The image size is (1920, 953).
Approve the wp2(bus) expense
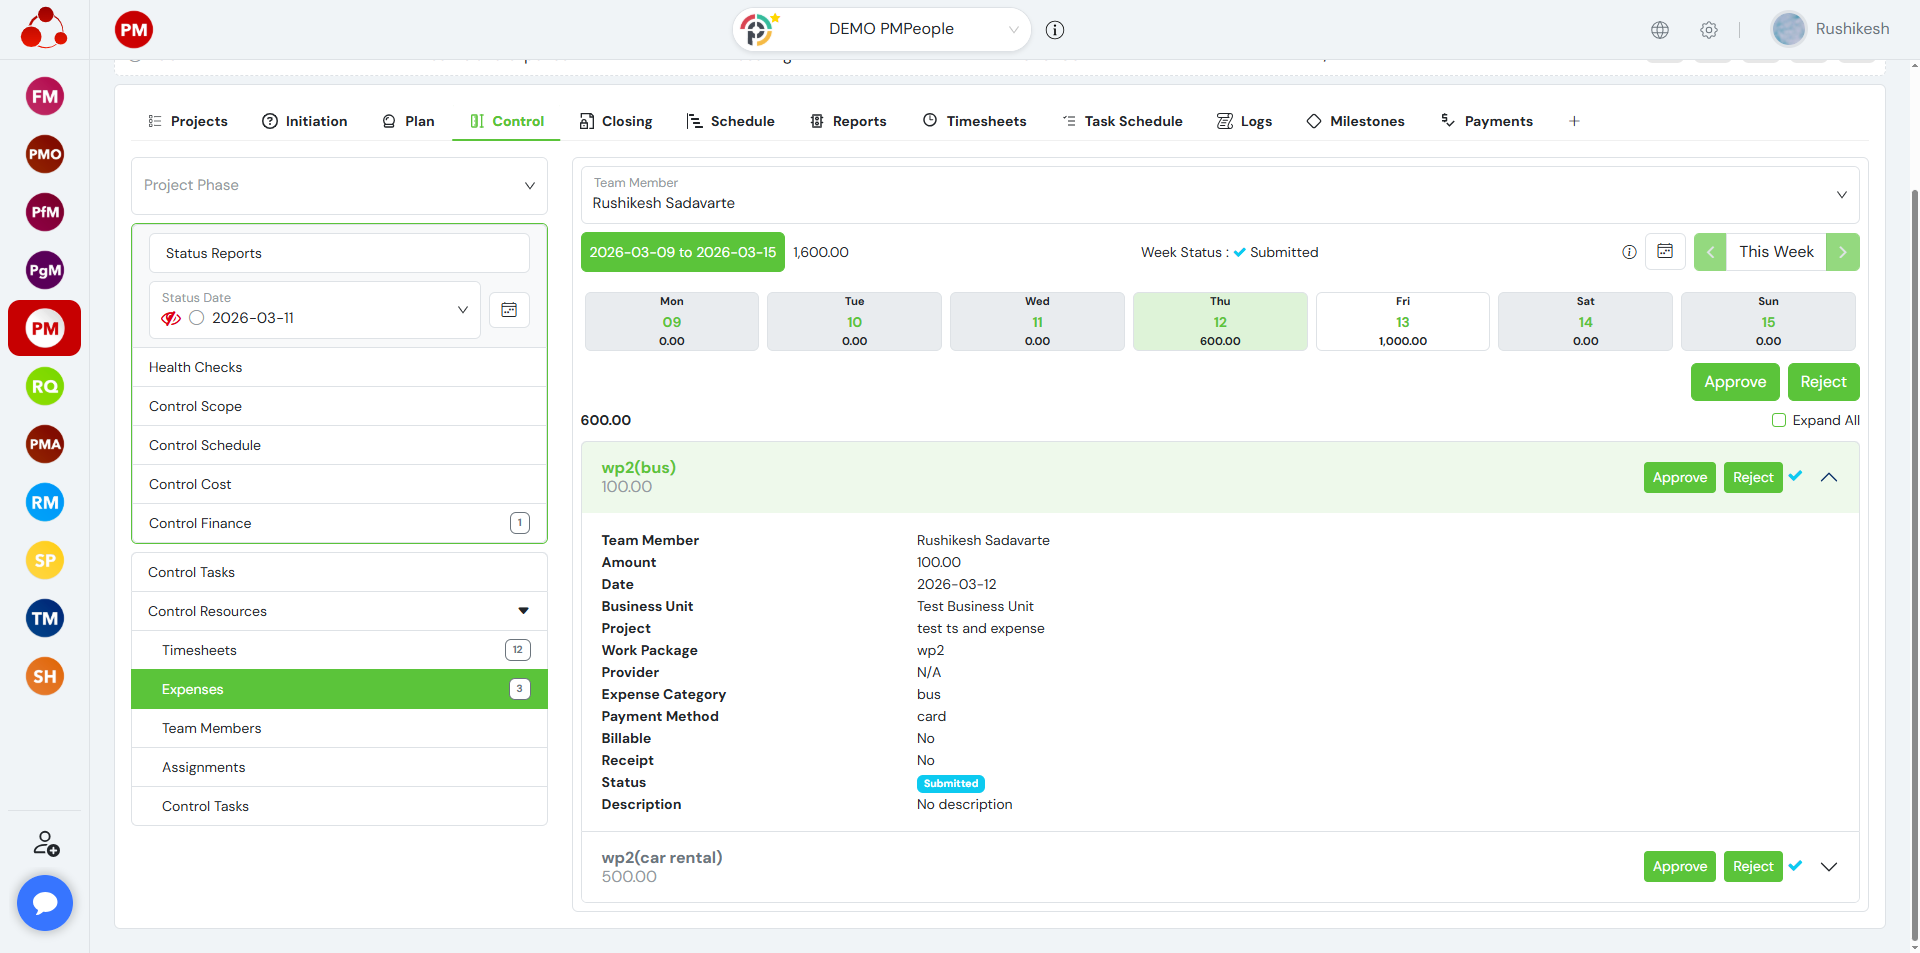1679,478
